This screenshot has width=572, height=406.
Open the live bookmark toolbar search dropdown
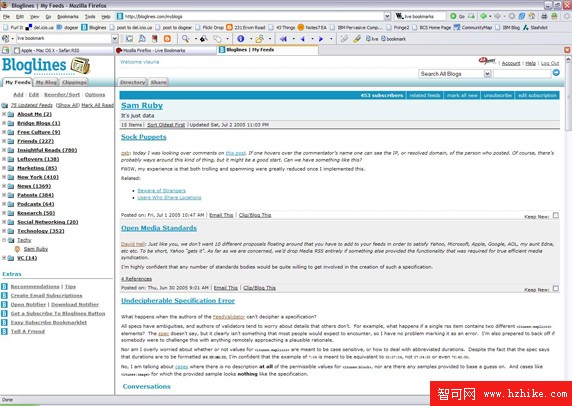[115, 38]
